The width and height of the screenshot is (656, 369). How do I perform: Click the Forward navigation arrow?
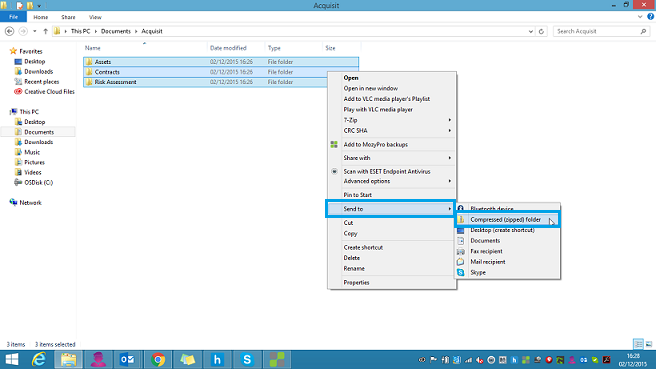pos(23,31)
